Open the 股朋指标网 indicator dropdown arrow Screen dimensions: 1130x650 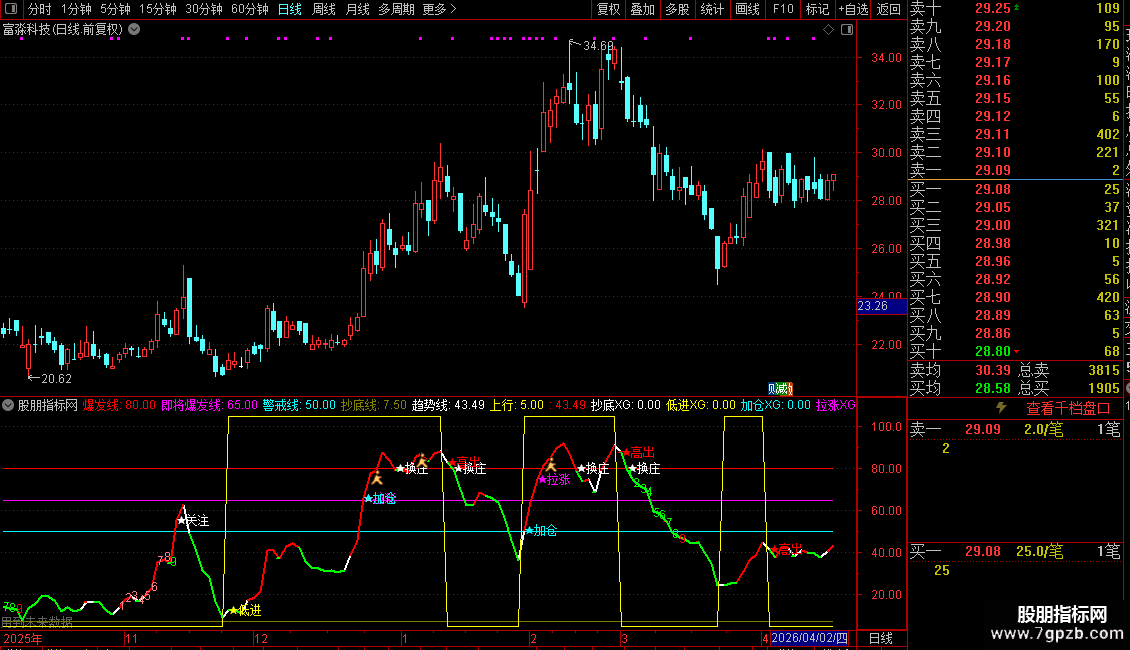pos(9,406)
